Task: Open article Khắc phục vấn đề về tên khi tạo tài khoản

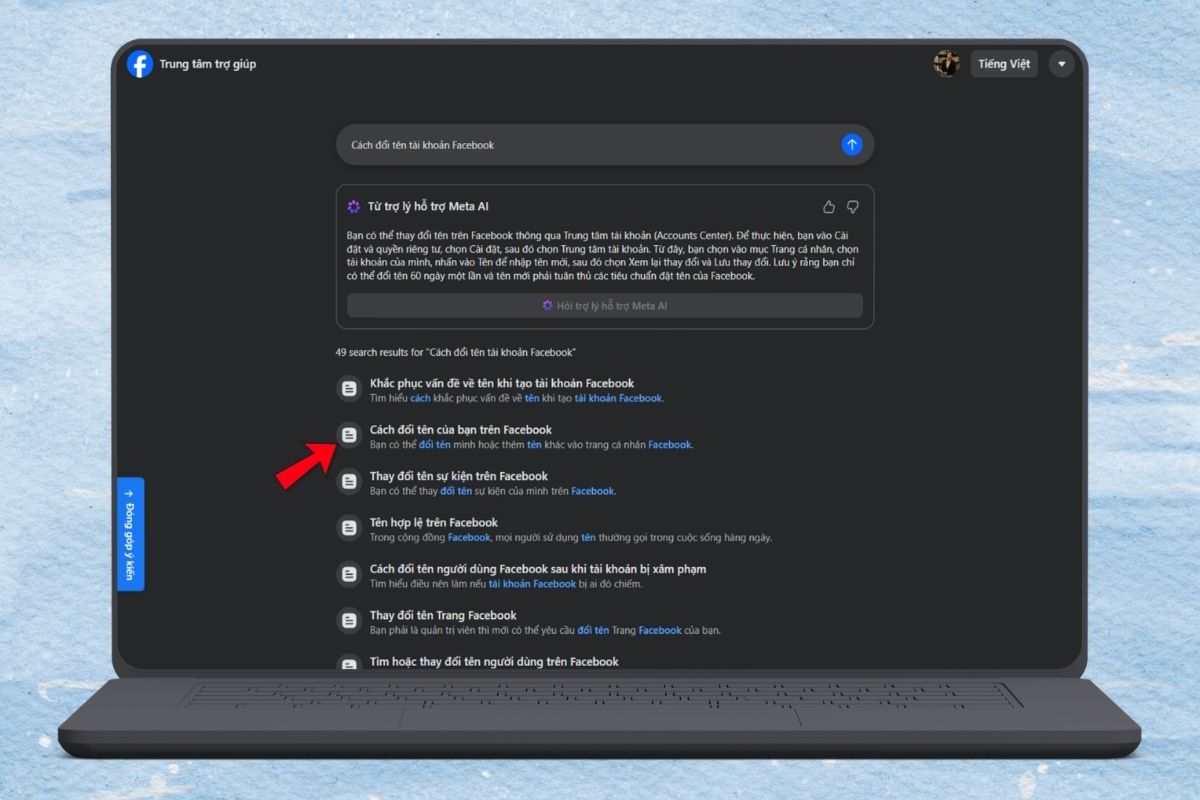Action: pyautogui.click(x=502, y=383)
